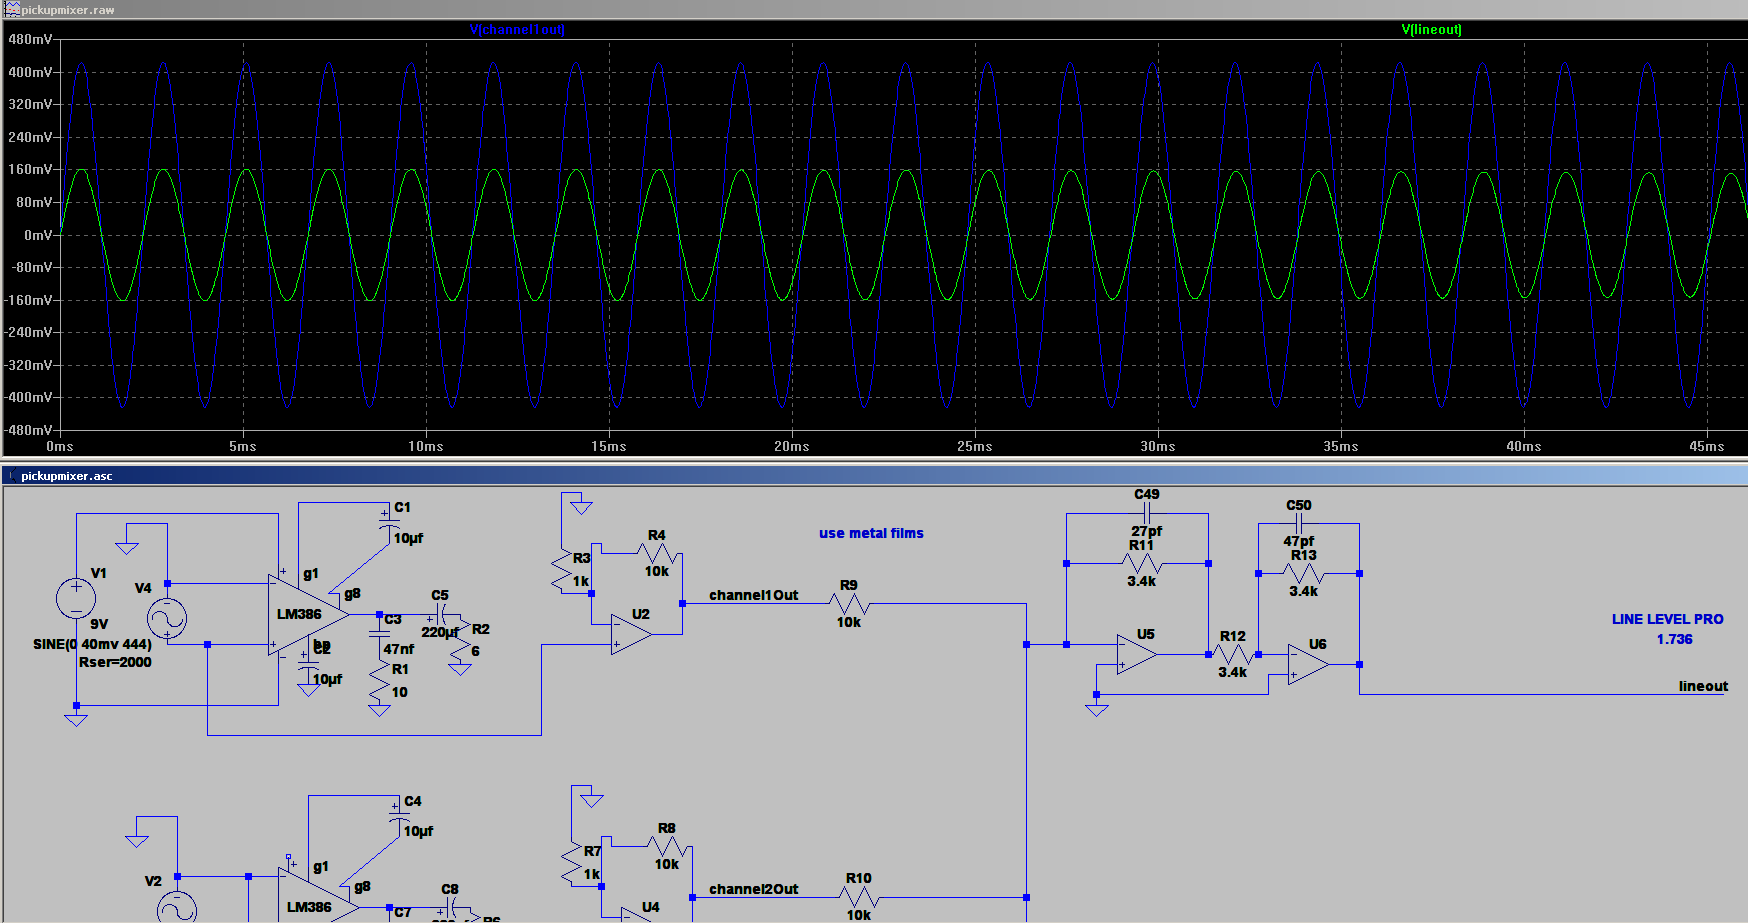The image size is (1748, 923).
Task: Click the '3.4k' value under R11
Action: coord(1141,581)
